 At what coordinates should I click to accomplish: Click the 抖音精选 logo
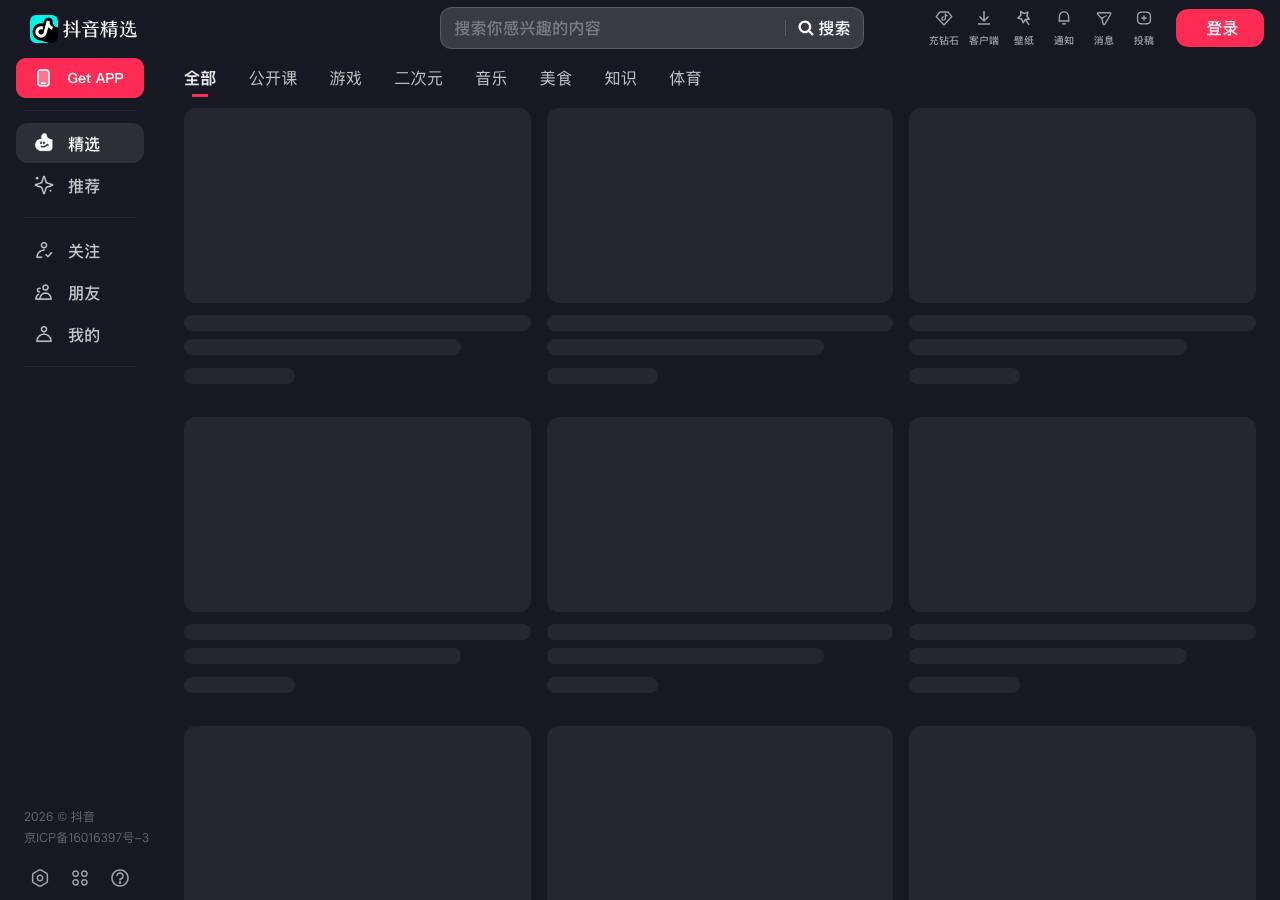coord(83,29)
